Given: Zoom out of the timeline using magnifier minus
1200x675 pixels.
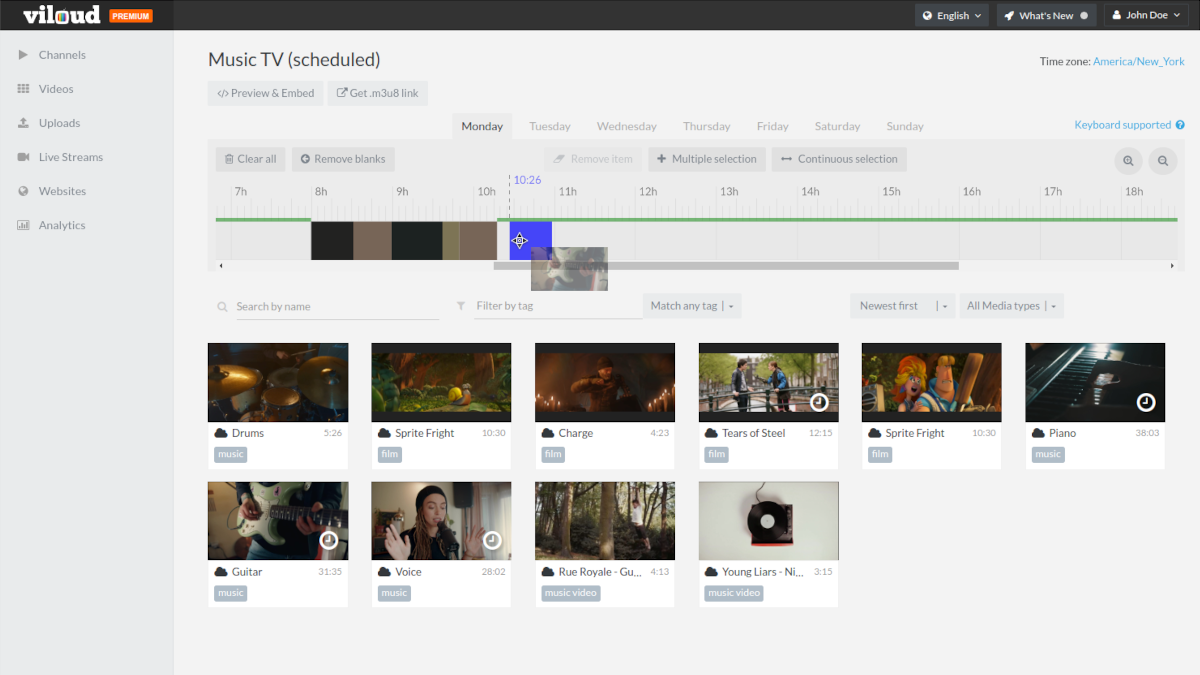Looking at the screenshot, I should coord(1162,160).
